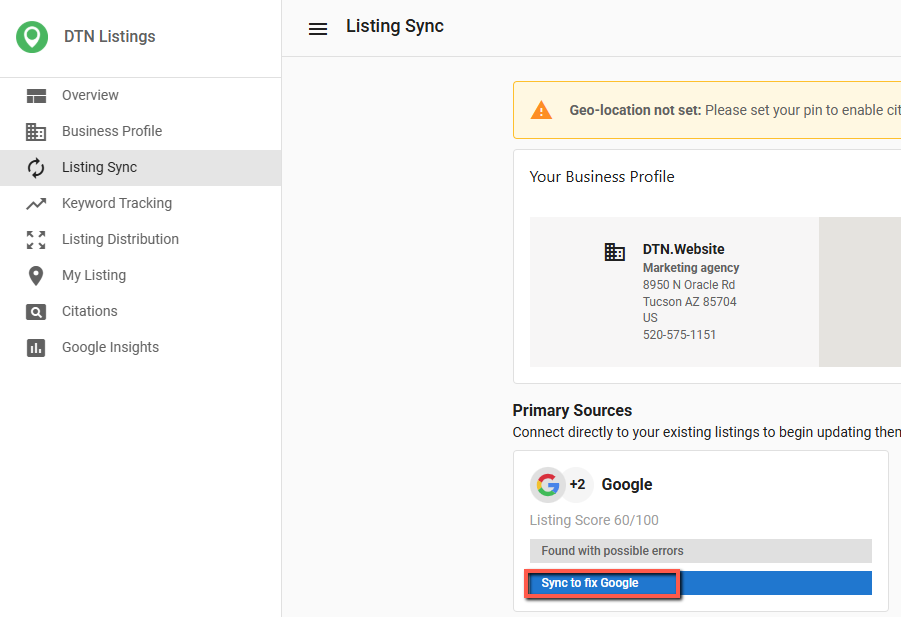Click the Business Profile building icon in sidebar
This screenshot has width=901, height=617.
point(36,132)
